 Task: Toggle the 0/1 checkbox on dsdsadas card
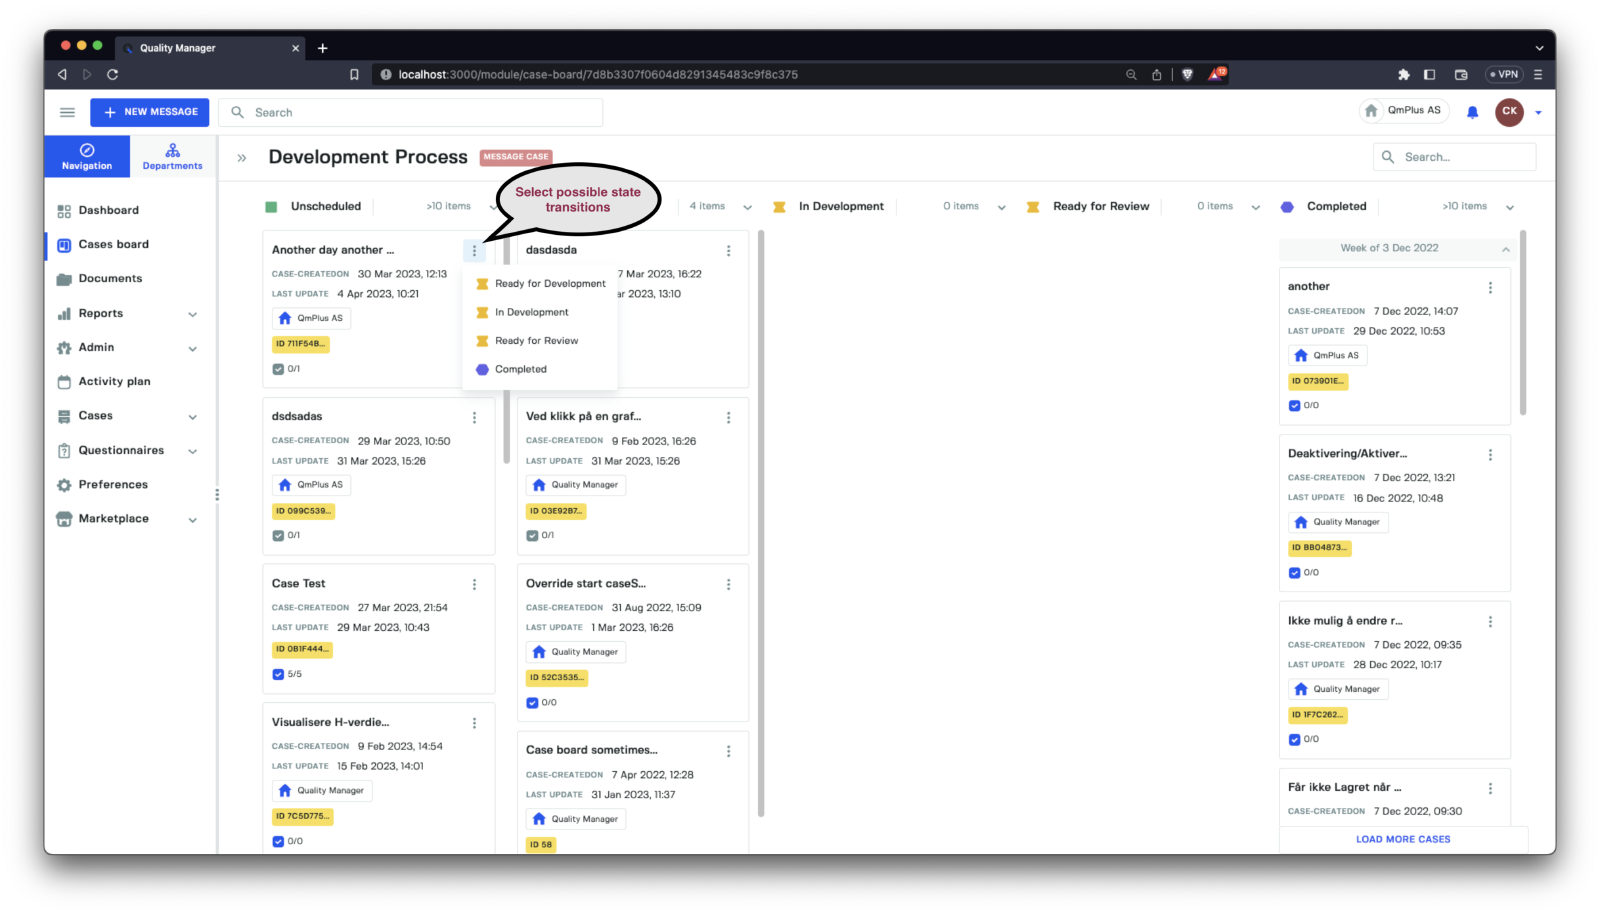[278, 535]
